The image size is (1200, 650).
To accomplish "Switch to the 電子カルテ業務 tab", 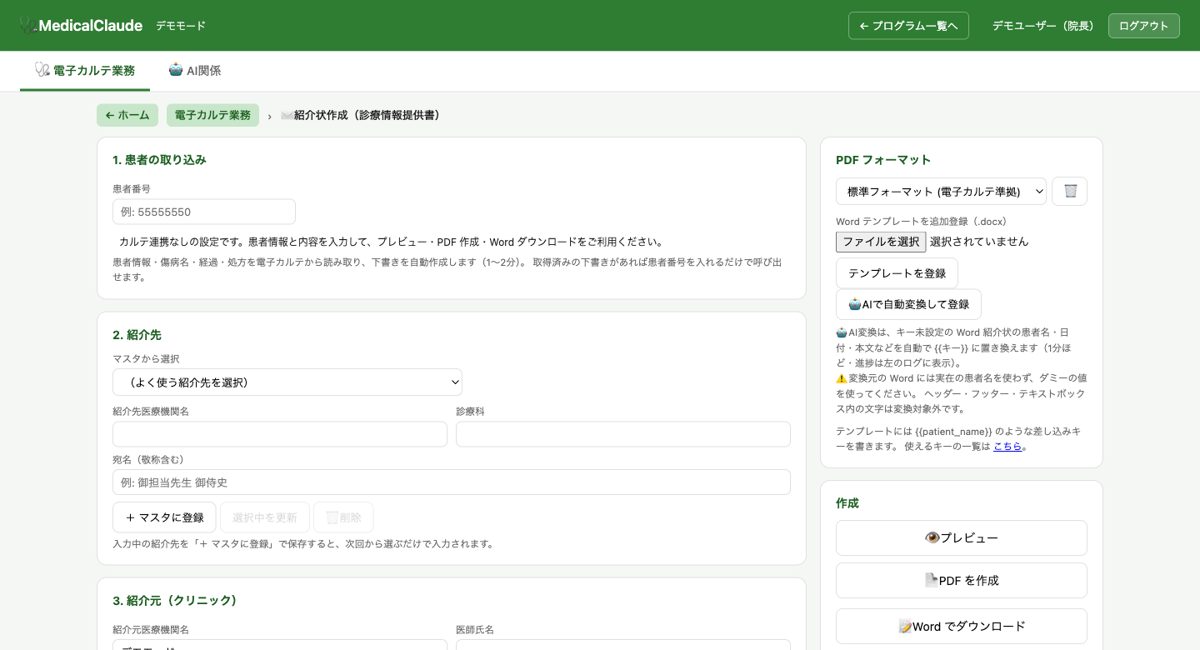I will click(85, 71).
